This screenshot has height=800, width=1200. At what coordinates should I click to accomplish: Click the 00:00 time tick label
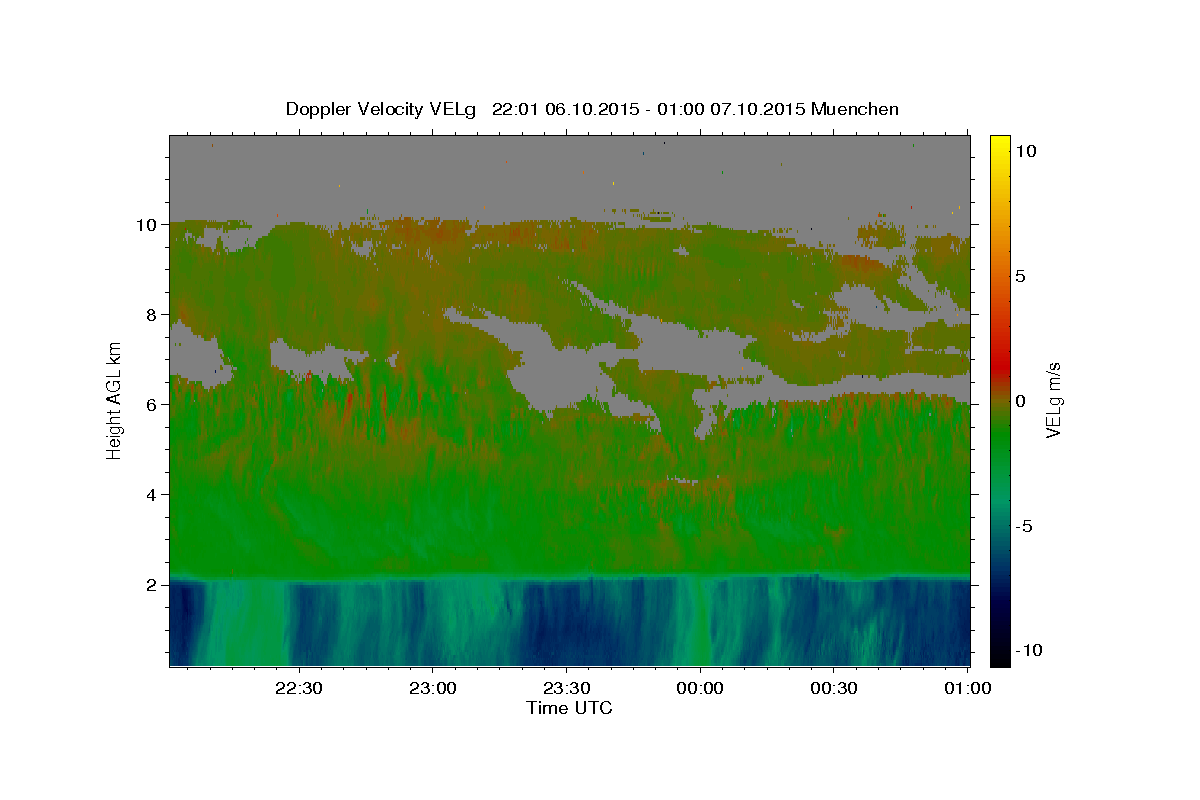pyautogui.click(x=700, y=688)
